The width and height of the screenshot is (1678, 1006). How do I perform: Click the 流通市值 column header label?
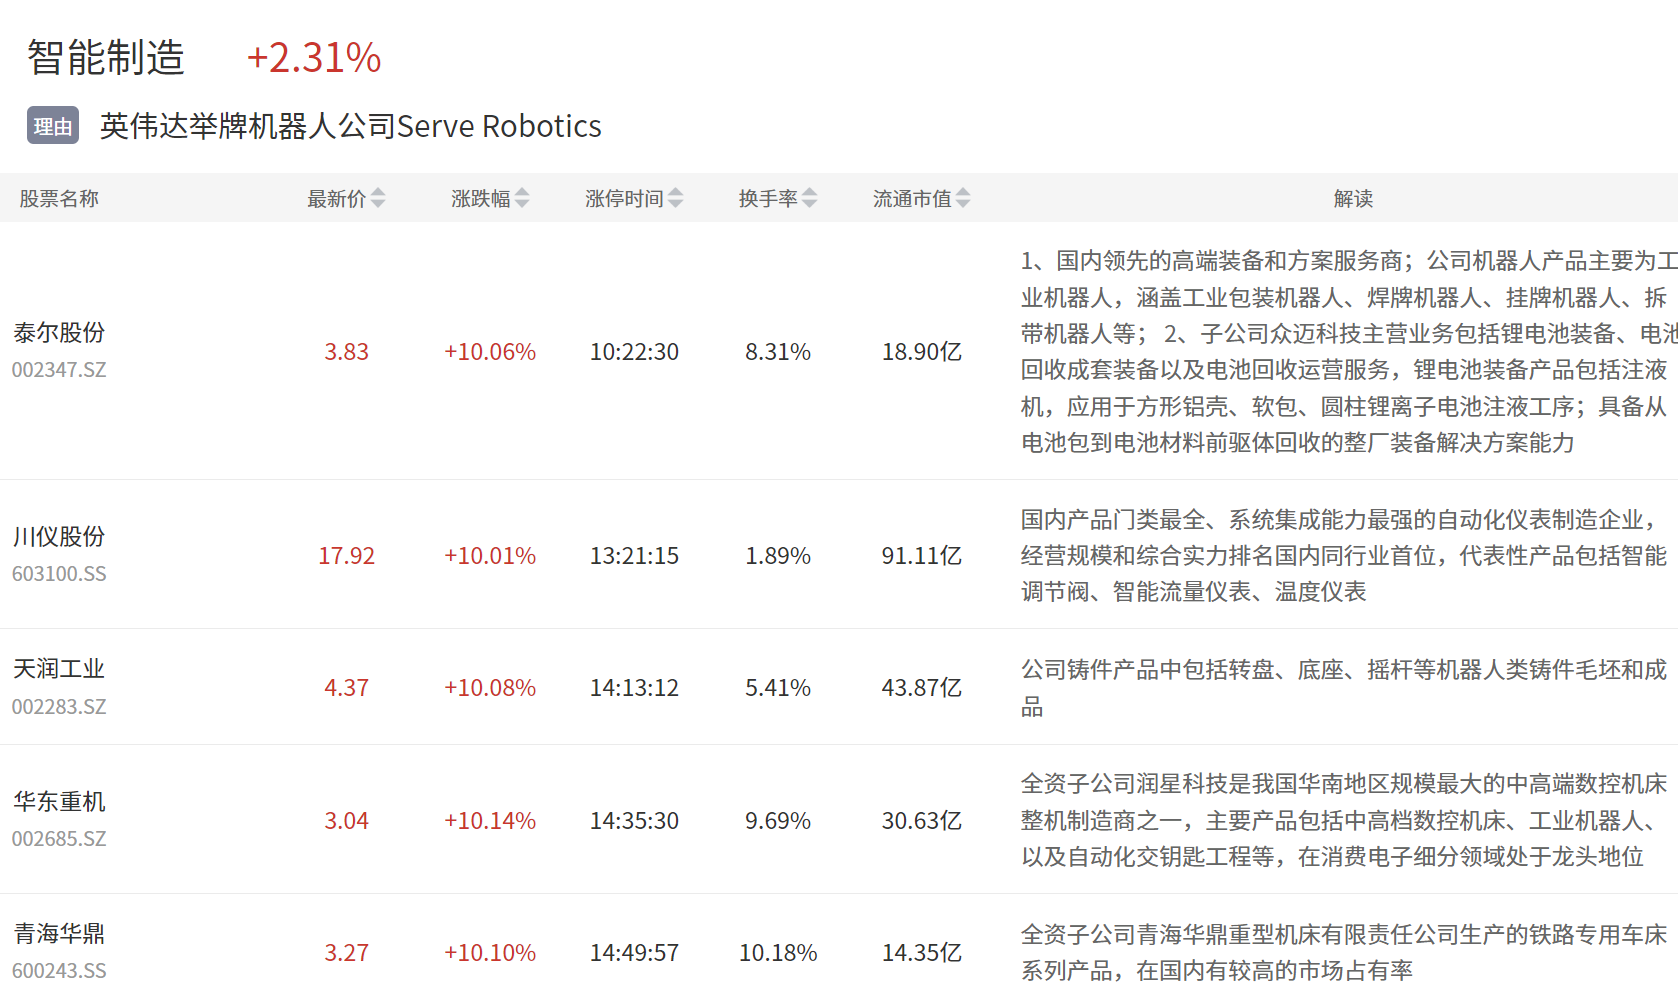click(911, 199)
